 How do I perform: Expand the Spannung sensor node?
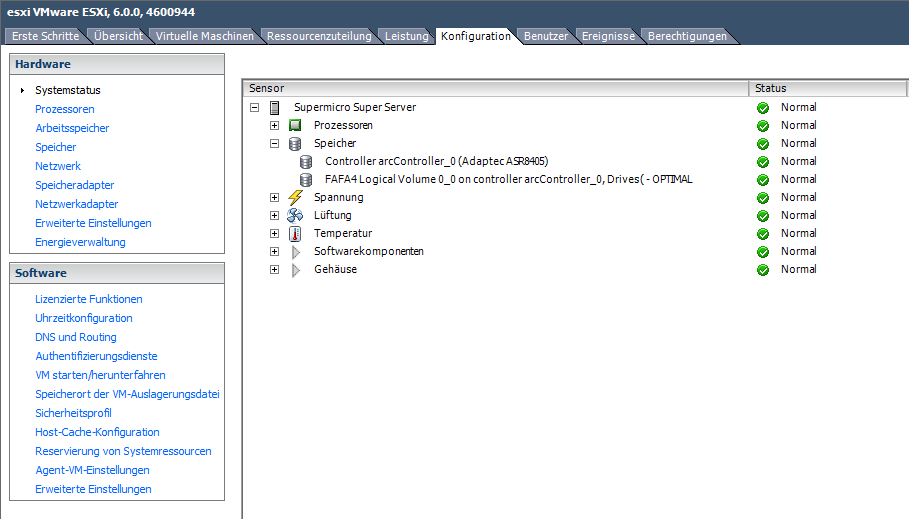point(275,197)
